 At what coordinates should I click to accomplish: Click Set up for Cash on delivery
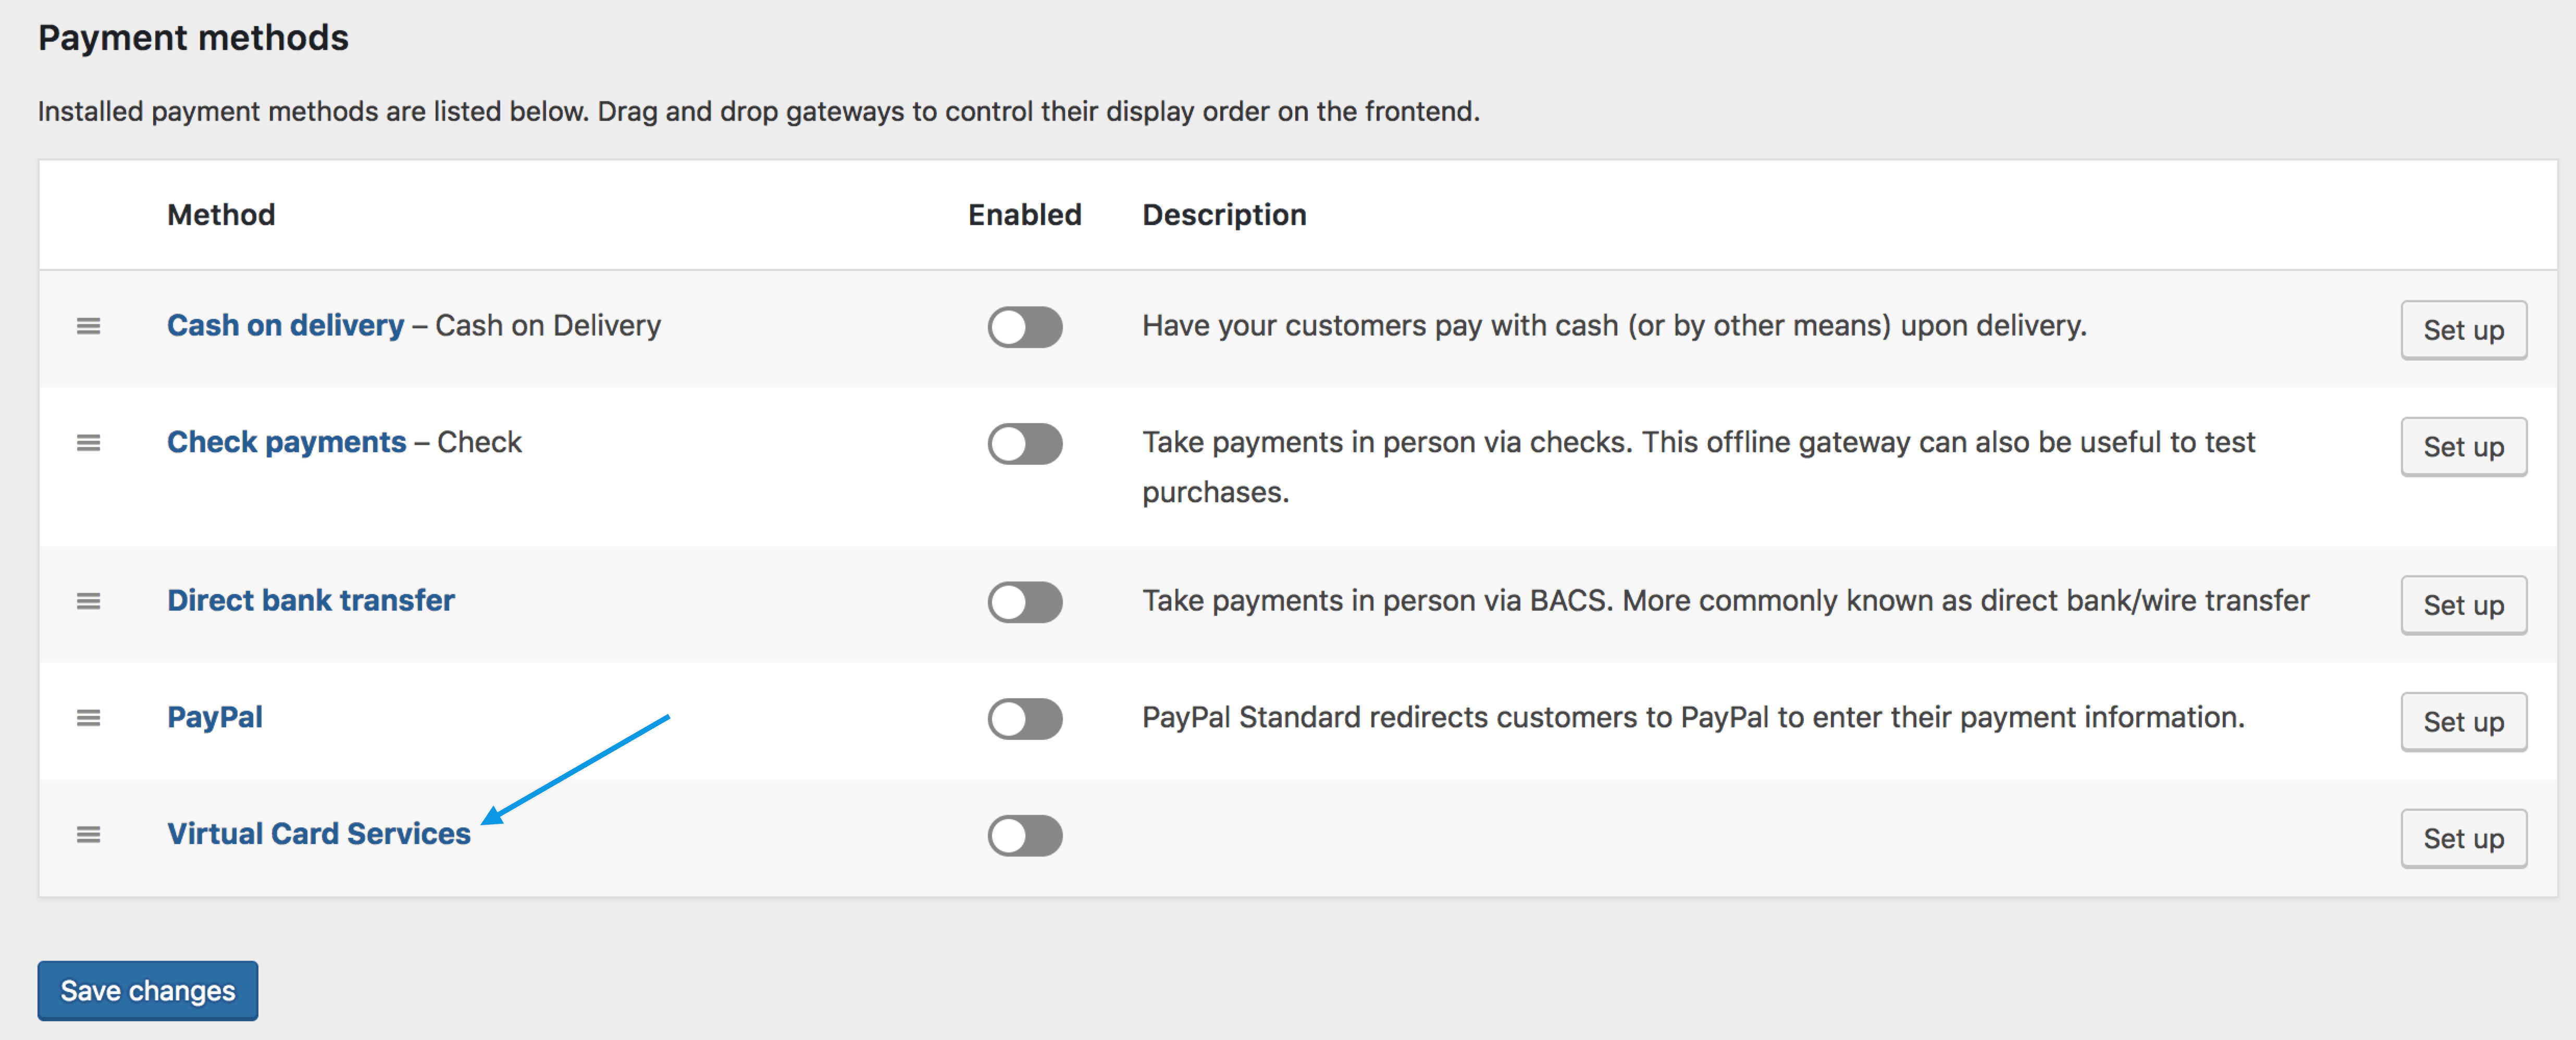(x=2463, y=330)
